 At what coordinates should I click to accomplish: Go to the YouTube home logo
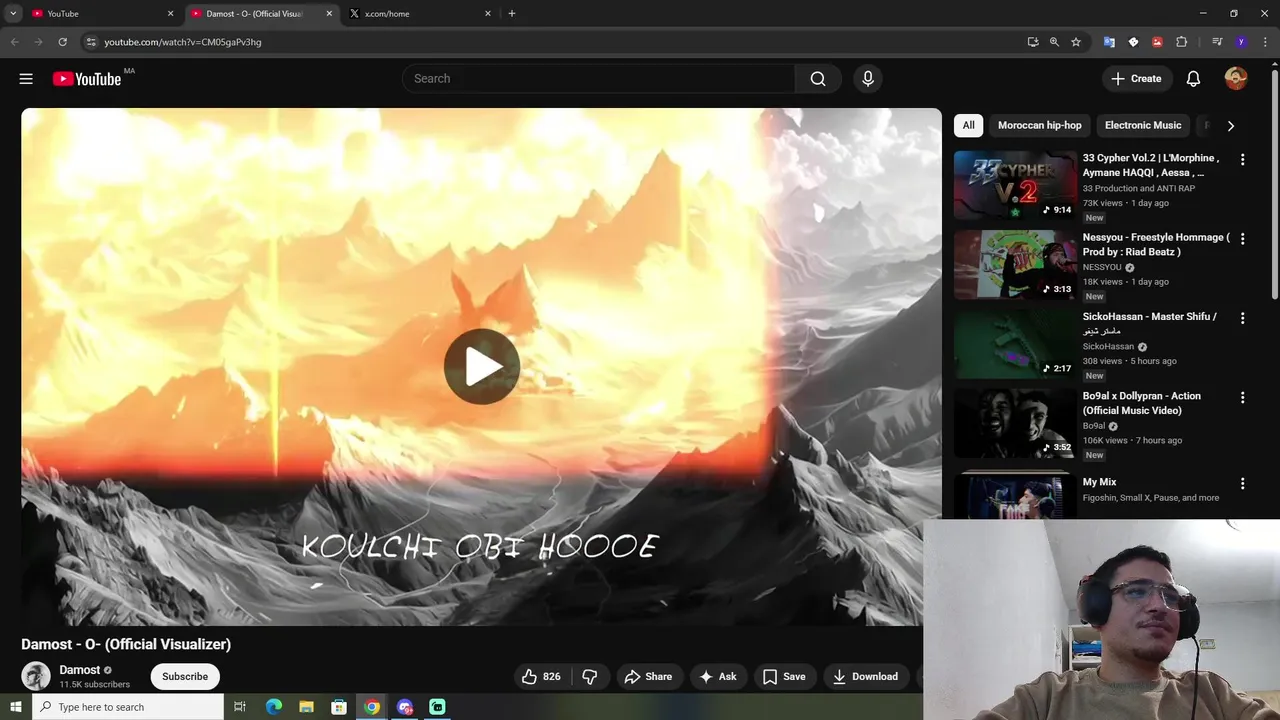coord(87,79)
